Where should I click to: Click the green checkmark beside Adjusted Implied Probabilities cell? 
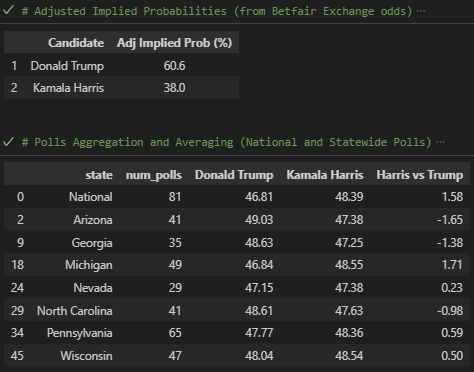tap(8, 10)
